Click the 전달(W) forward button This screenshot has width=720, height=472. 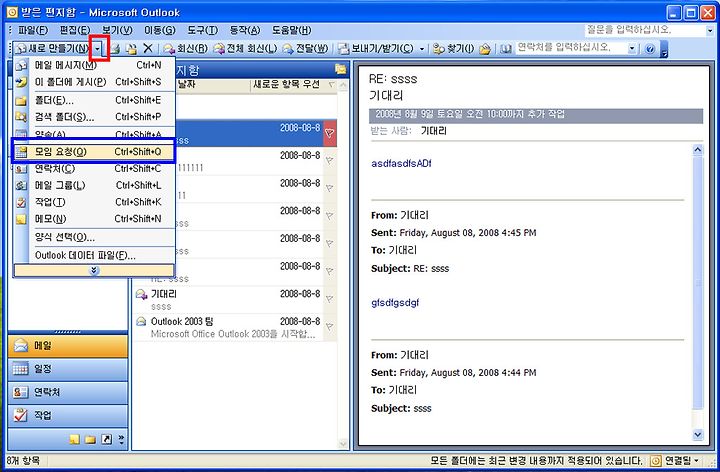pyautogui.click(x=305, y=48)
